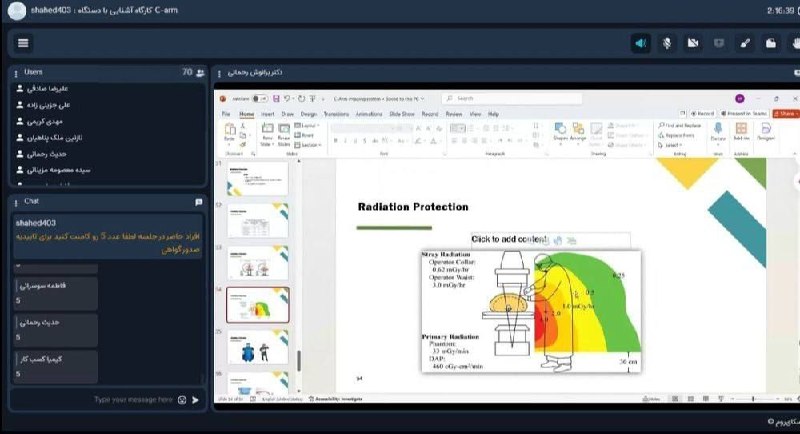Toggle the microphone icon
Viewport: 800px width, 434px height.
coord(666,43)
